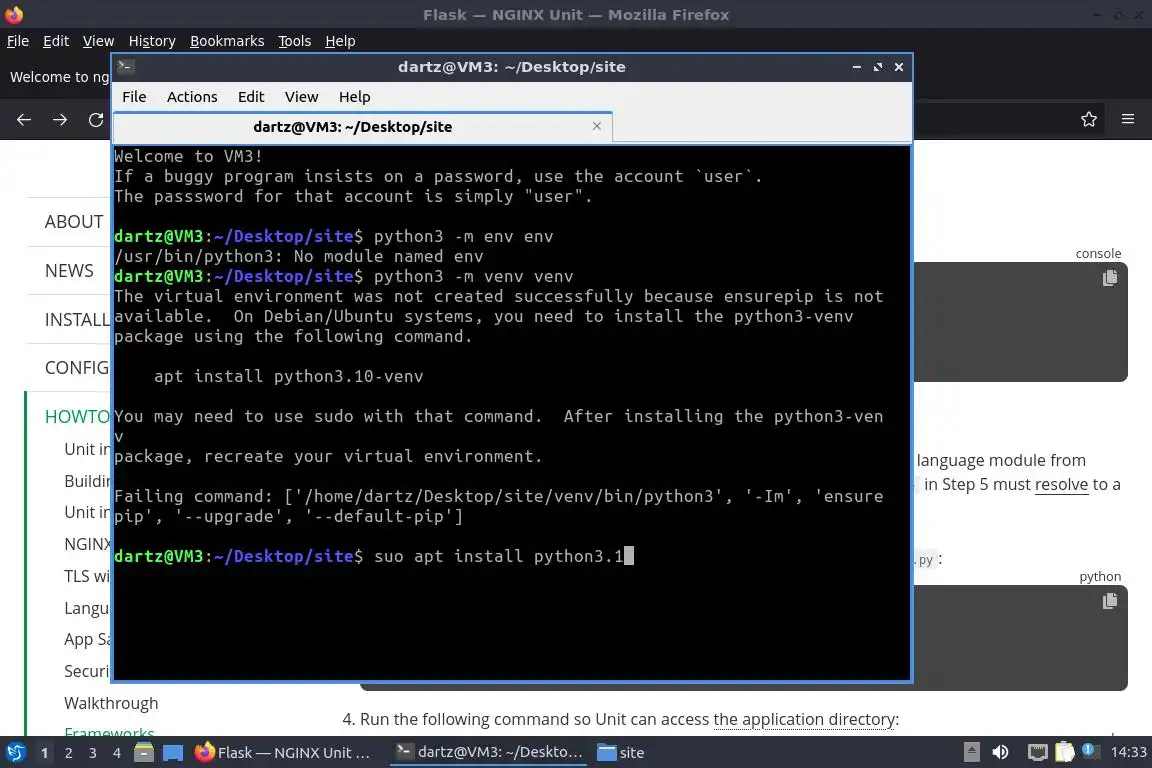Click the clock showing 14:33
The image size is (1152, 768).
click(1128, 753)
